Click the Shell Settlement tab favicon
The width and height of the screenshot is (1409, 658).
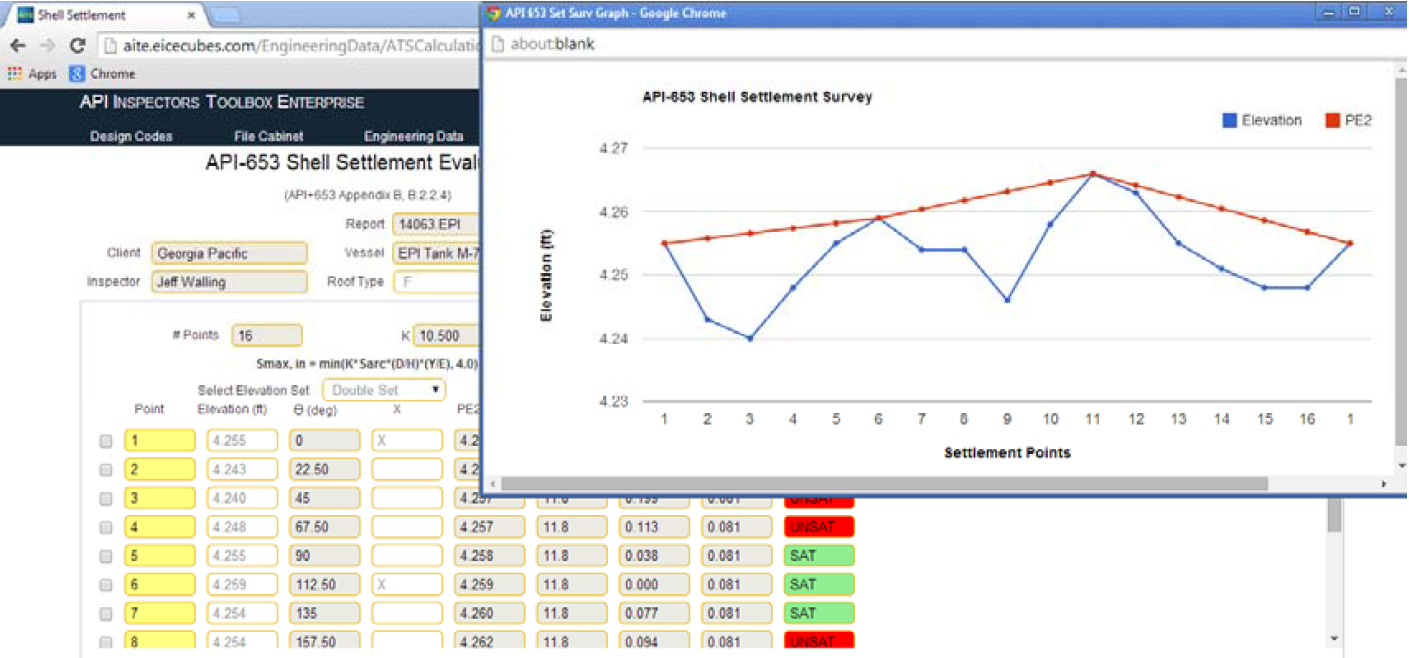25,15
